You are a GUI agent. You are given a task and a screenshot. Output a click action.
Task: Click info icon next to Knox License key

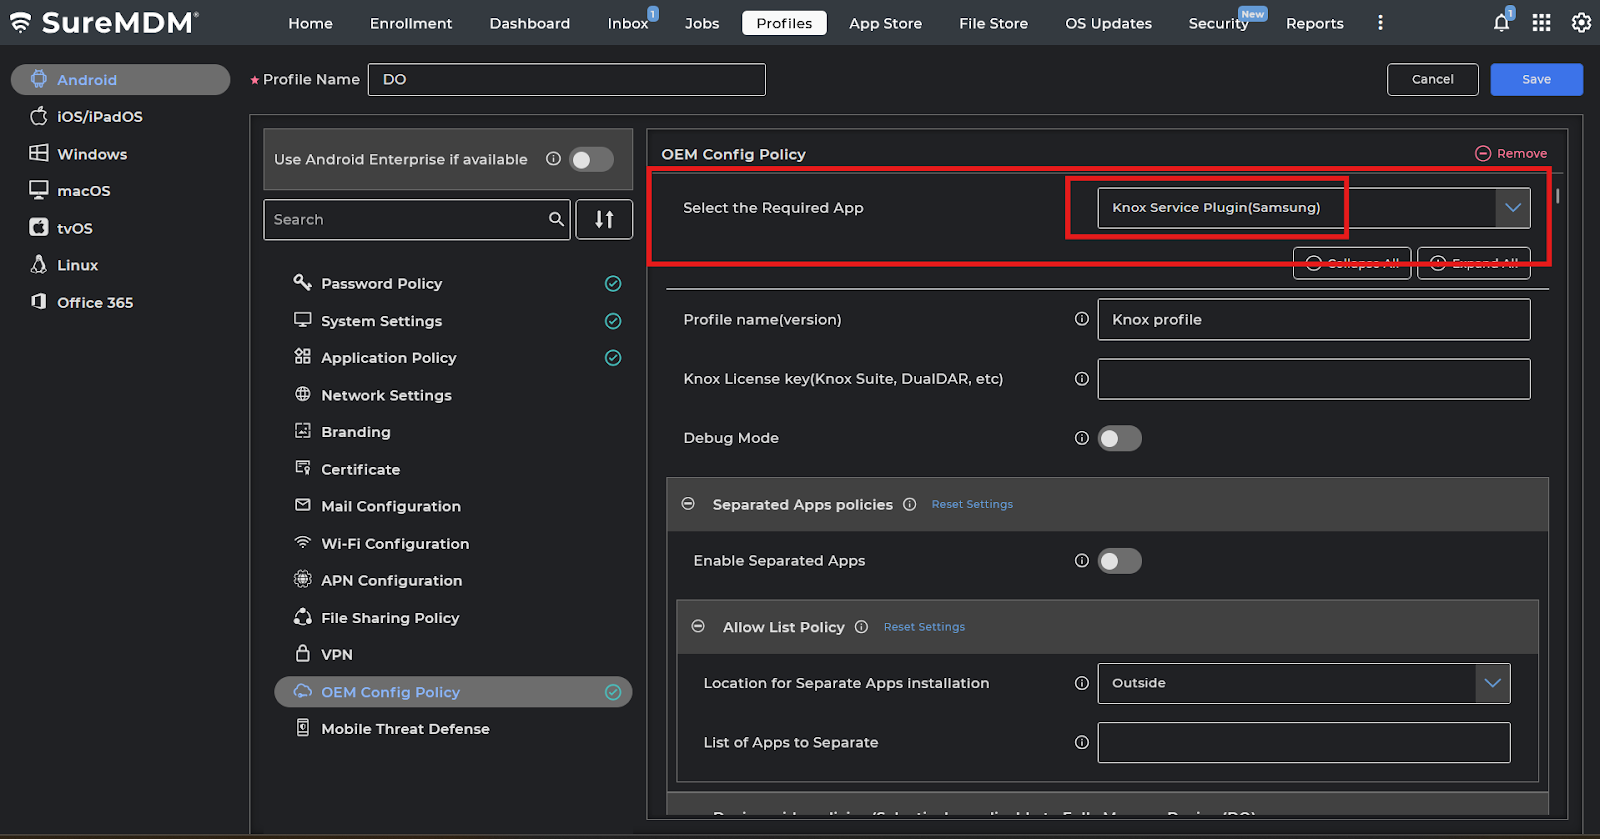pyautogui.click(x=1081, y=379)
